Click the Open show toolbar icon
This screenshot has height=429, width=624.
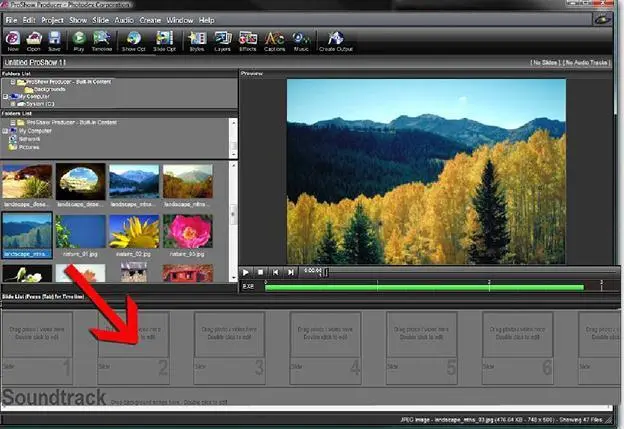coord(34,41)
